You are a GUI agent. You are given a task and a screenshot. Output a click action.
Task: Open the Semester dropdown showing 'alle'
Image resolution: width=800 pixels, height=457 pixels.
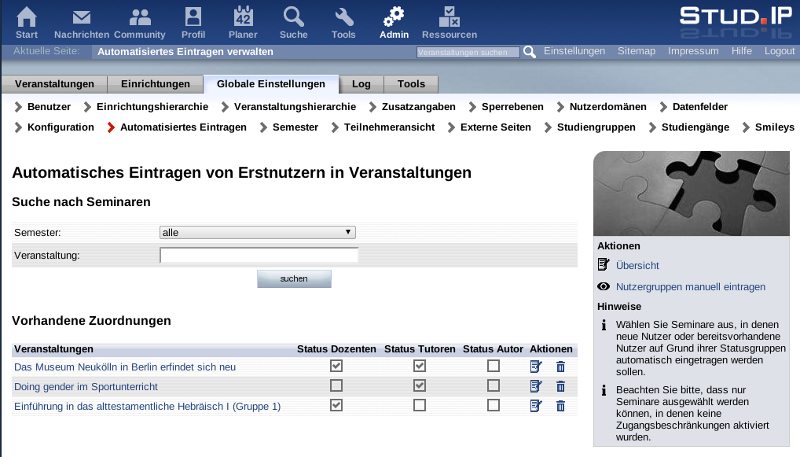257,232
